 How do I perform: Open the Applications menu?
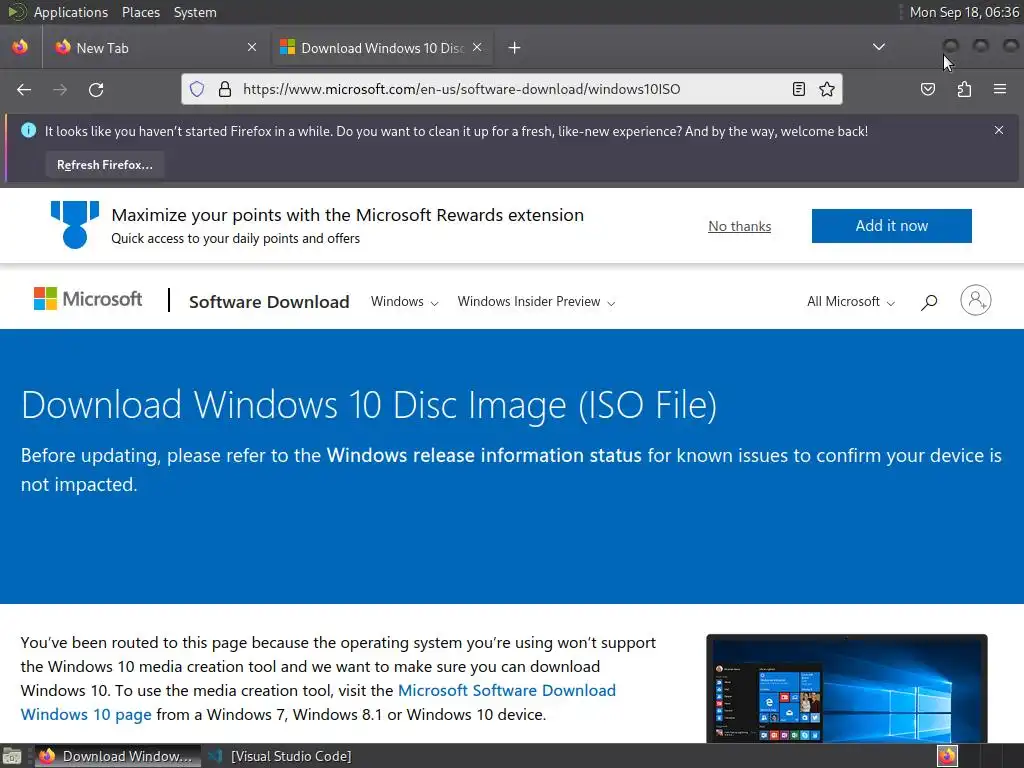71,12
